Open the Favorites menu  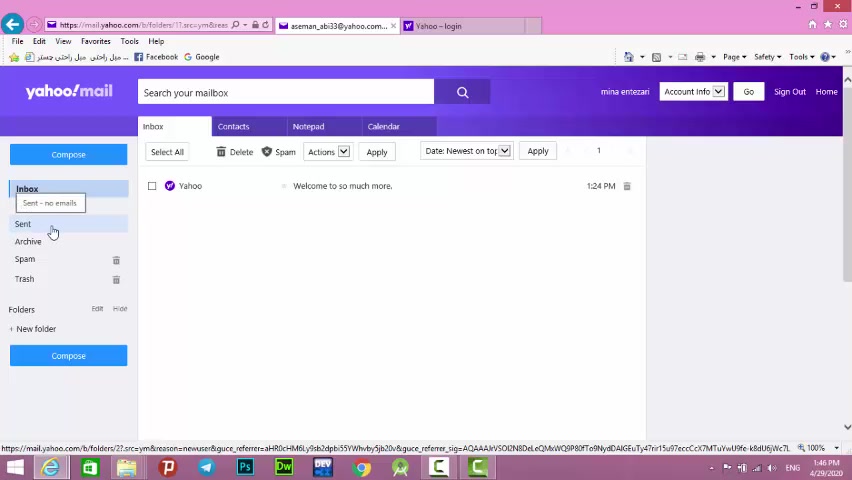(96, 41)
